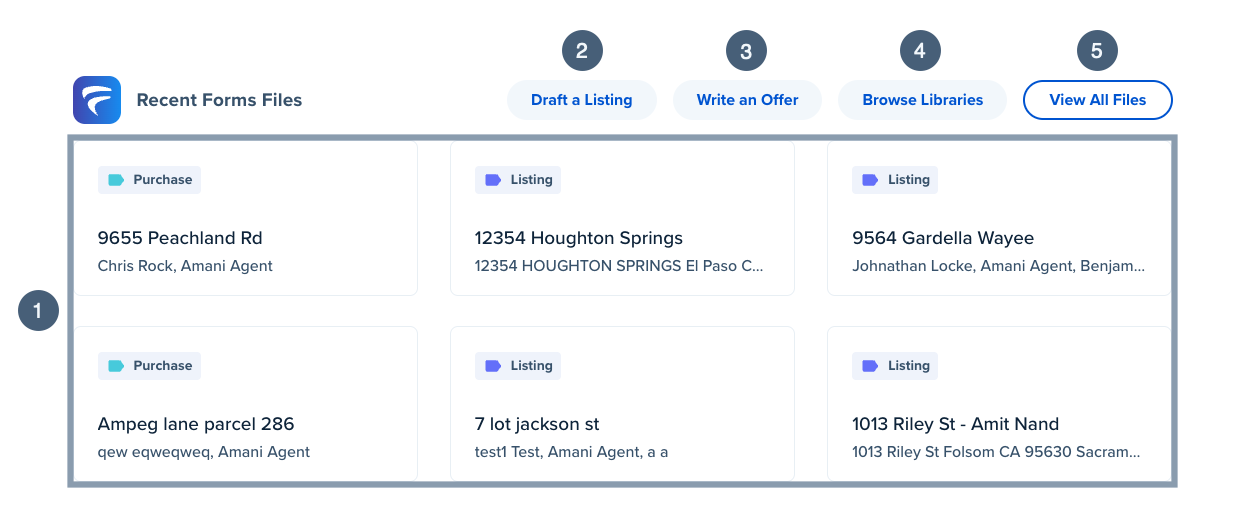The image size is (1254, 530).
Task: Click Listing tag icon on 12354 Houghton Springs
Action: click(493, 180)
